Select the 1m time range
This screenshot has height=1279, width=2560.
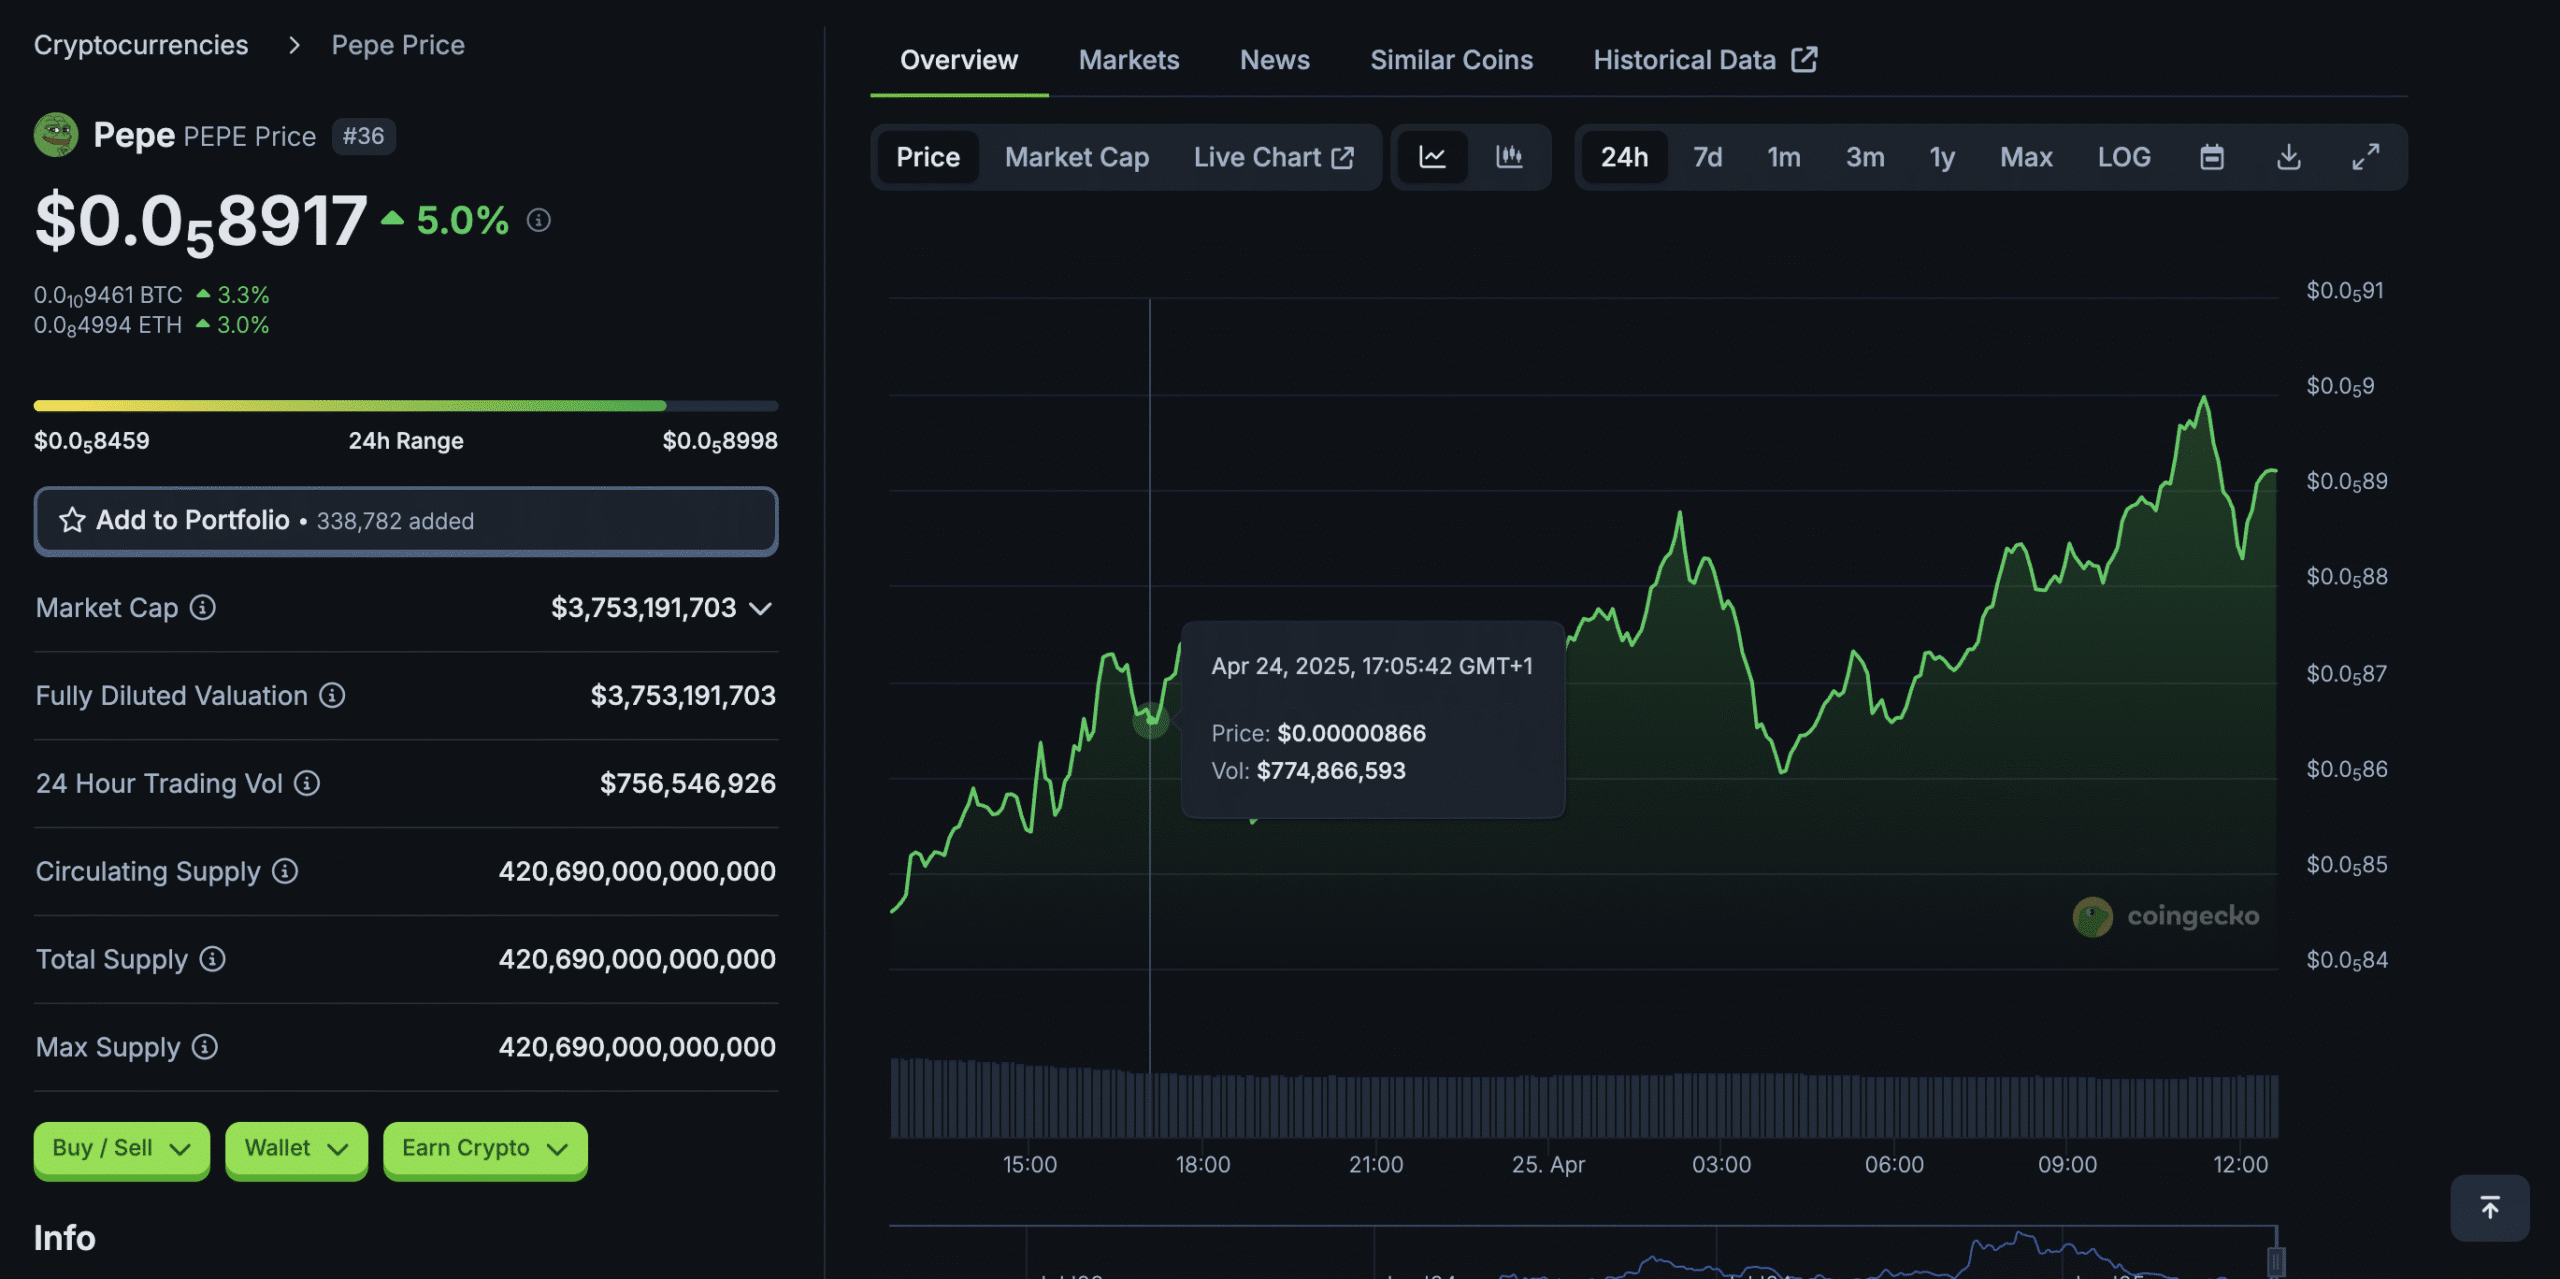click(x=1783, y=157)
